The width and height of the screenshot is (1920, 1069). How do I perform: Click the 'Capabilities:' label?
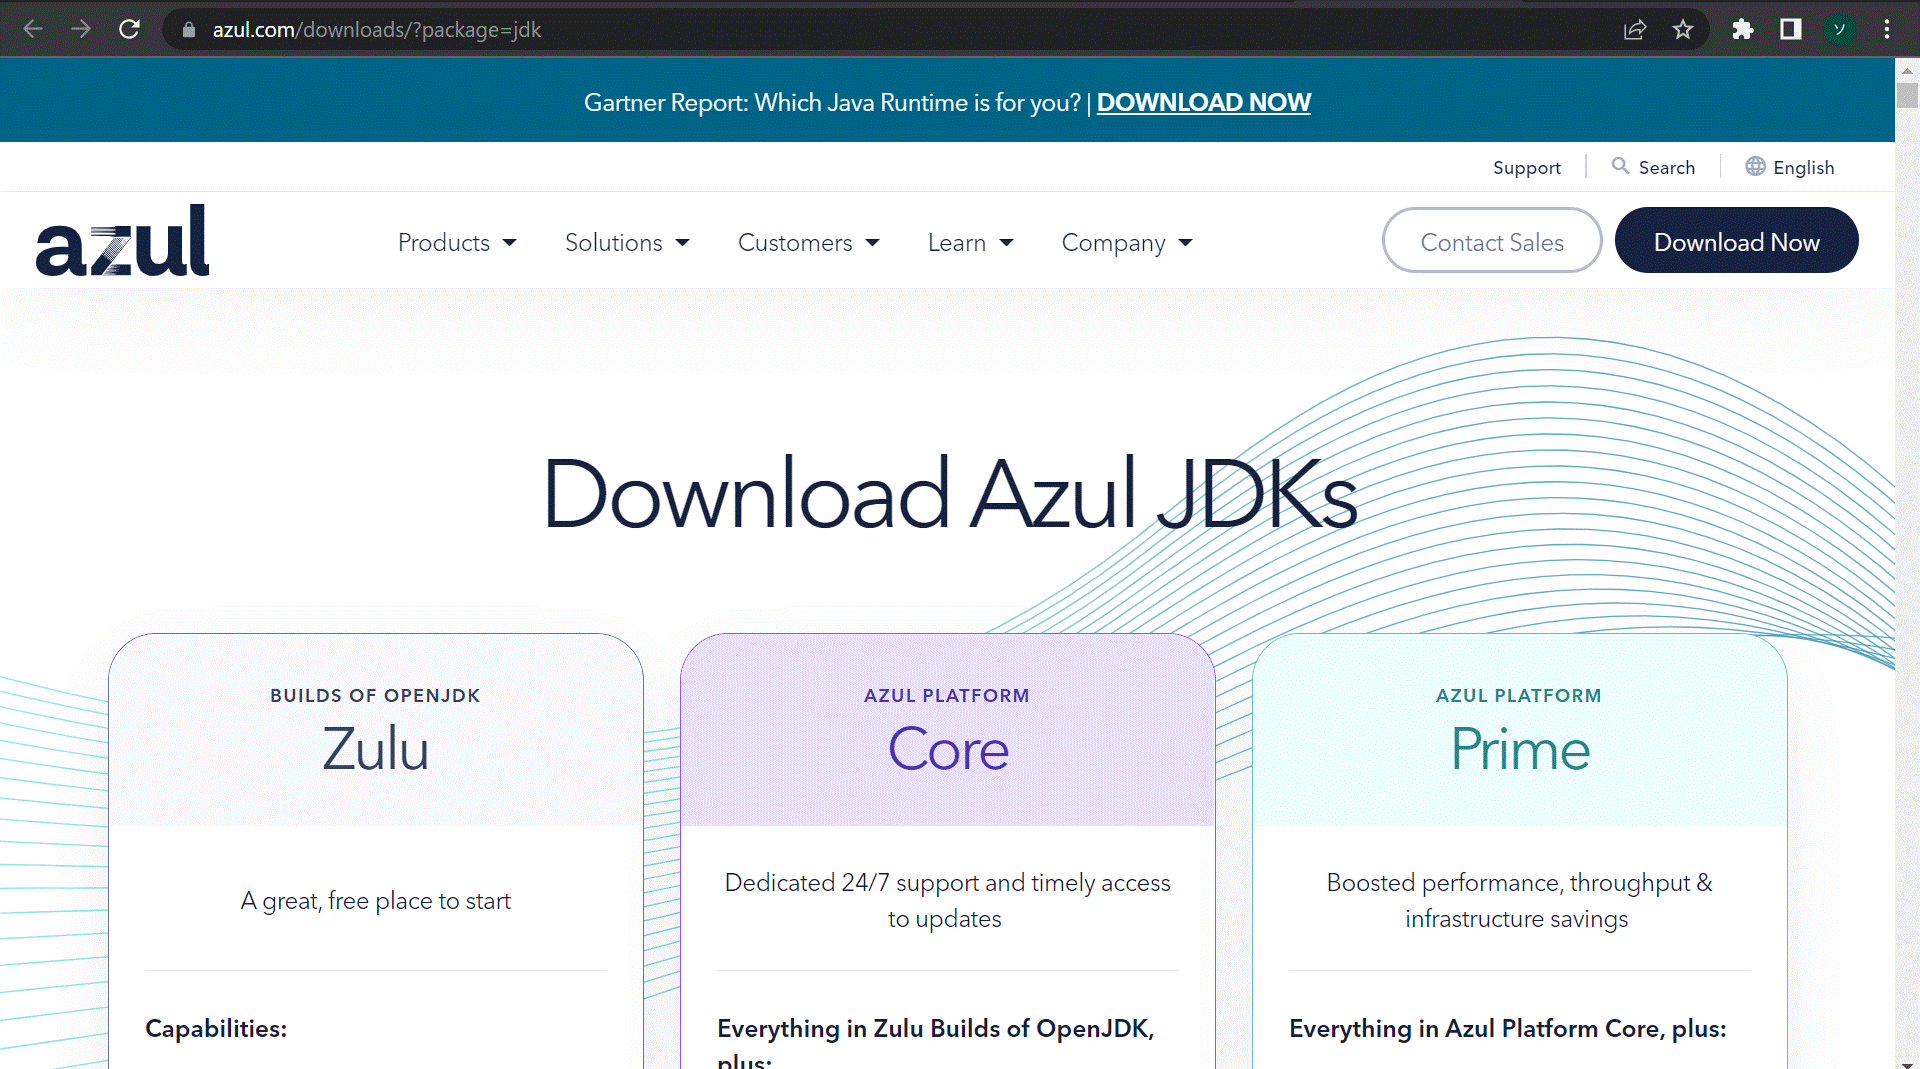coord(216,1029)
